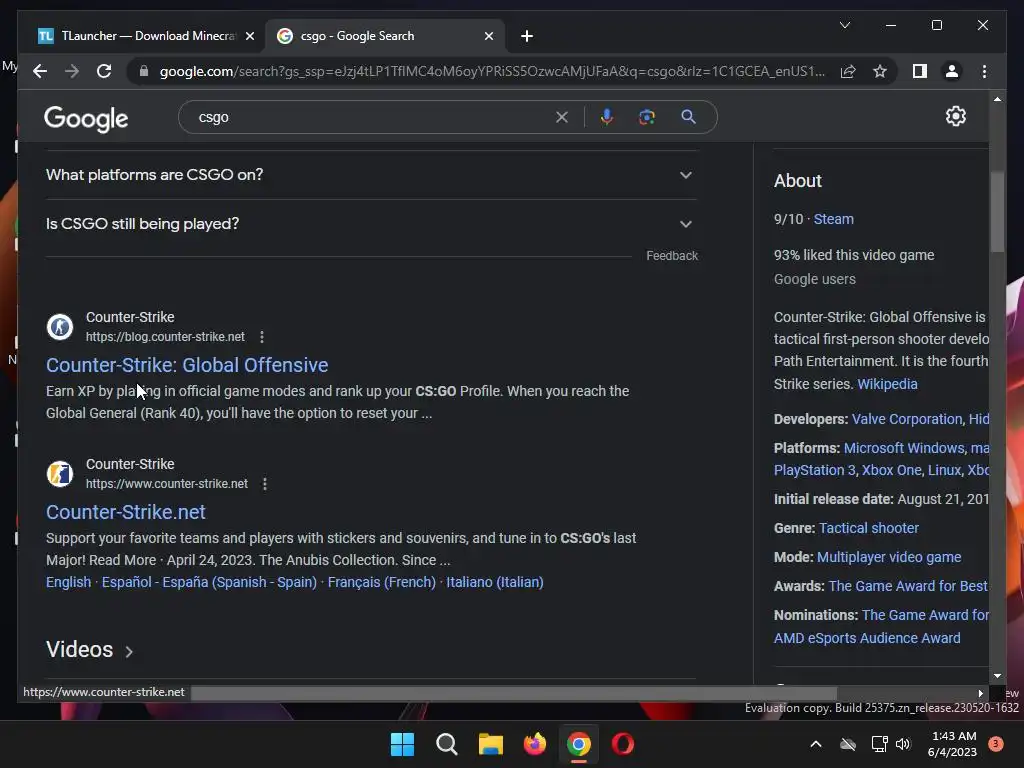1024x768 pixels.
Task: Open Français (French) sitelink
Action: 381,582
